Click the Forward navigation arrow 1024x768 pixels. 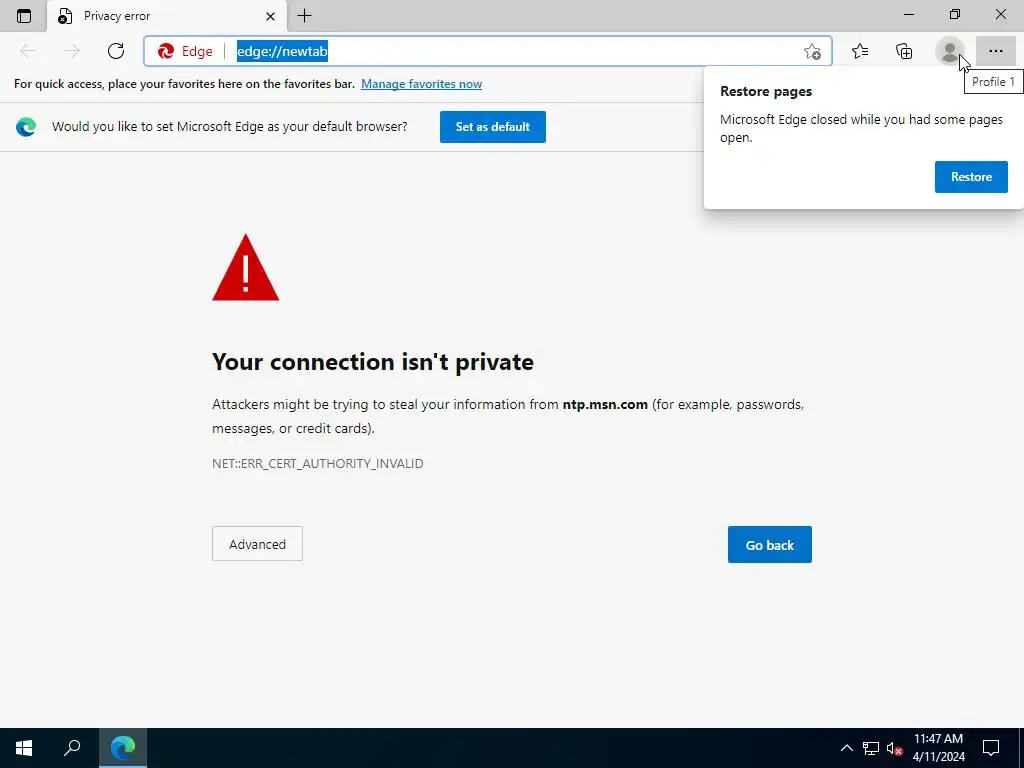72,51
